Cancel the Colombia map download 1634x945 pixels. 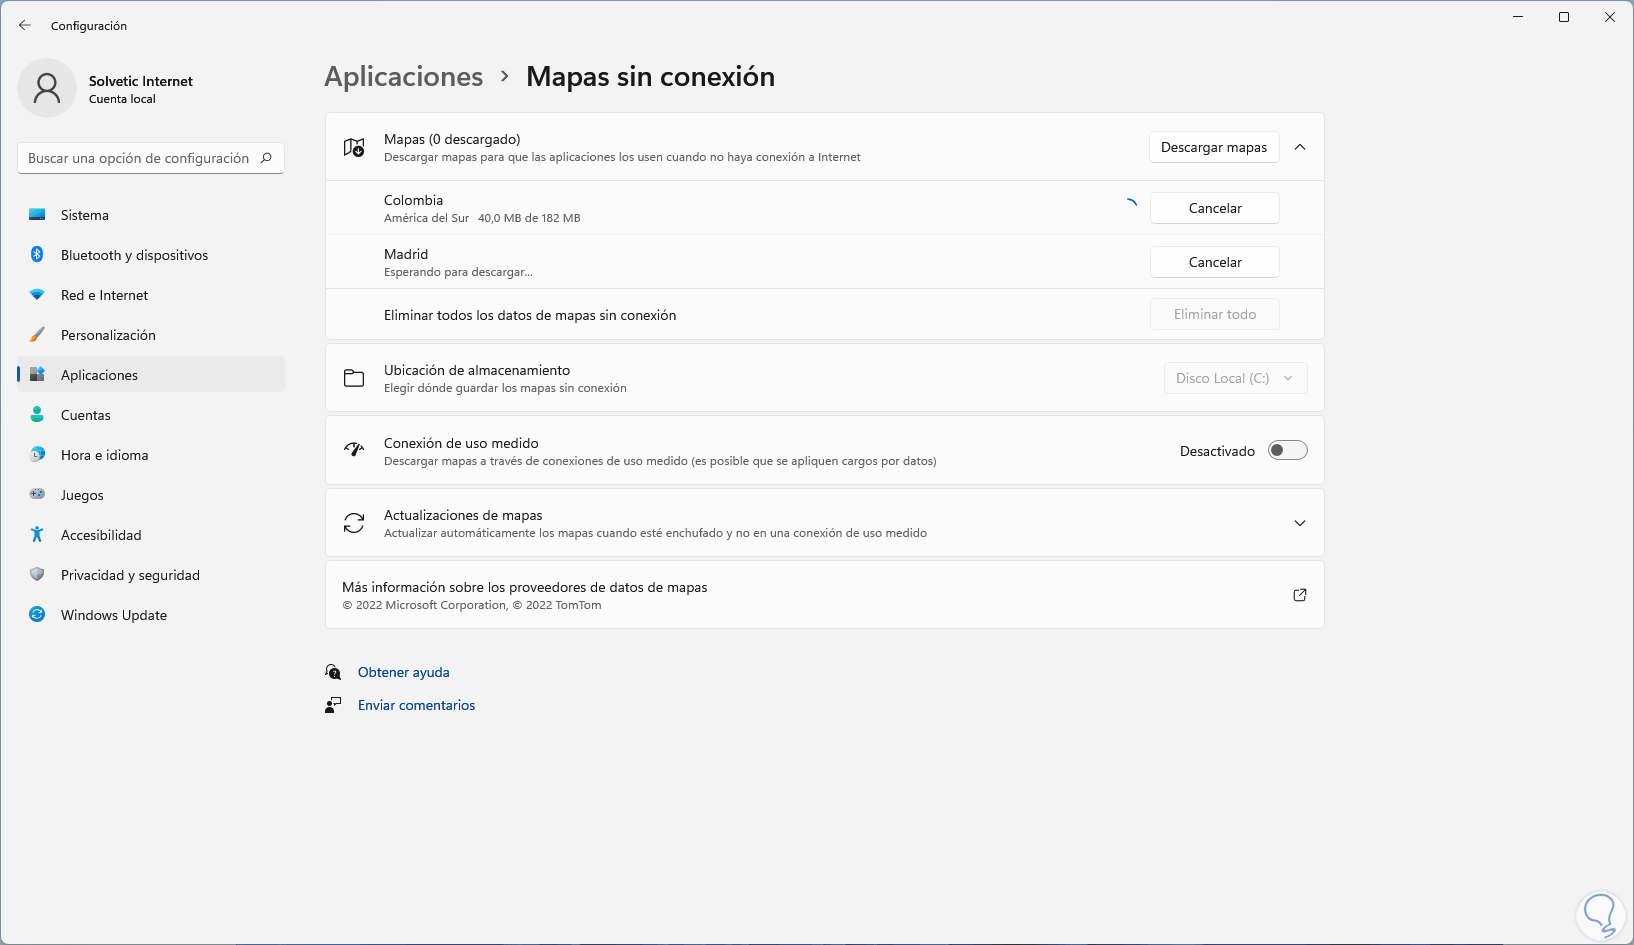[x=1214, y=208]
